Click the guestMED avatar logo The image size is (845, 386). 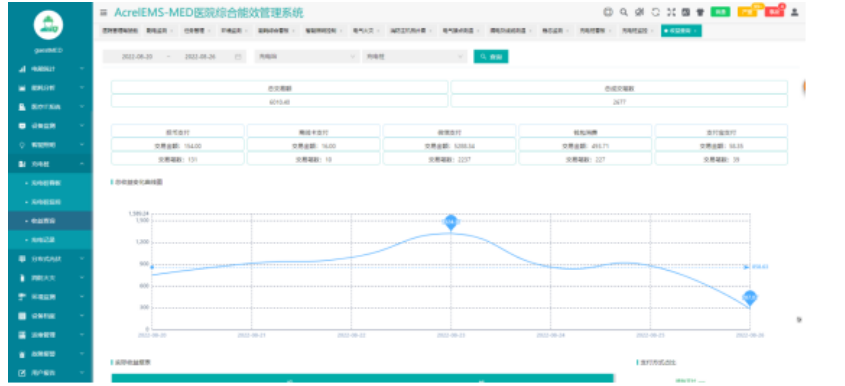tap(49, 25)
